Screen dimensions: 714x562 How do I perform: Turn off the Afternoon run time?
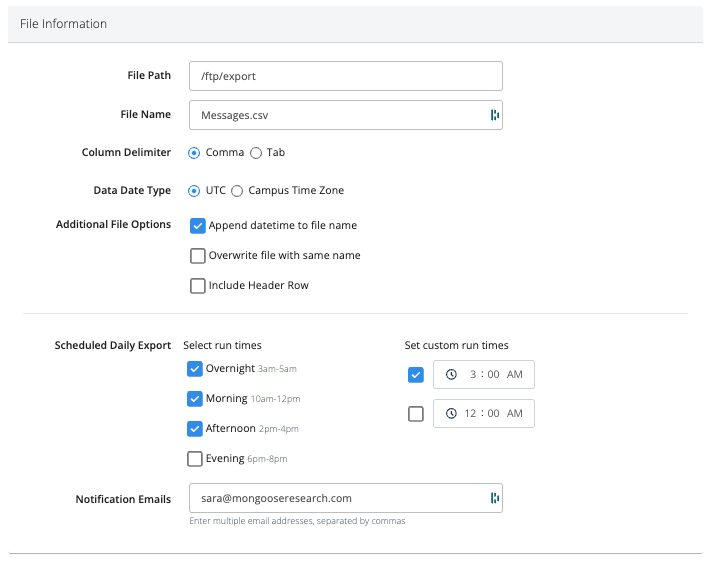coord(195,429)
